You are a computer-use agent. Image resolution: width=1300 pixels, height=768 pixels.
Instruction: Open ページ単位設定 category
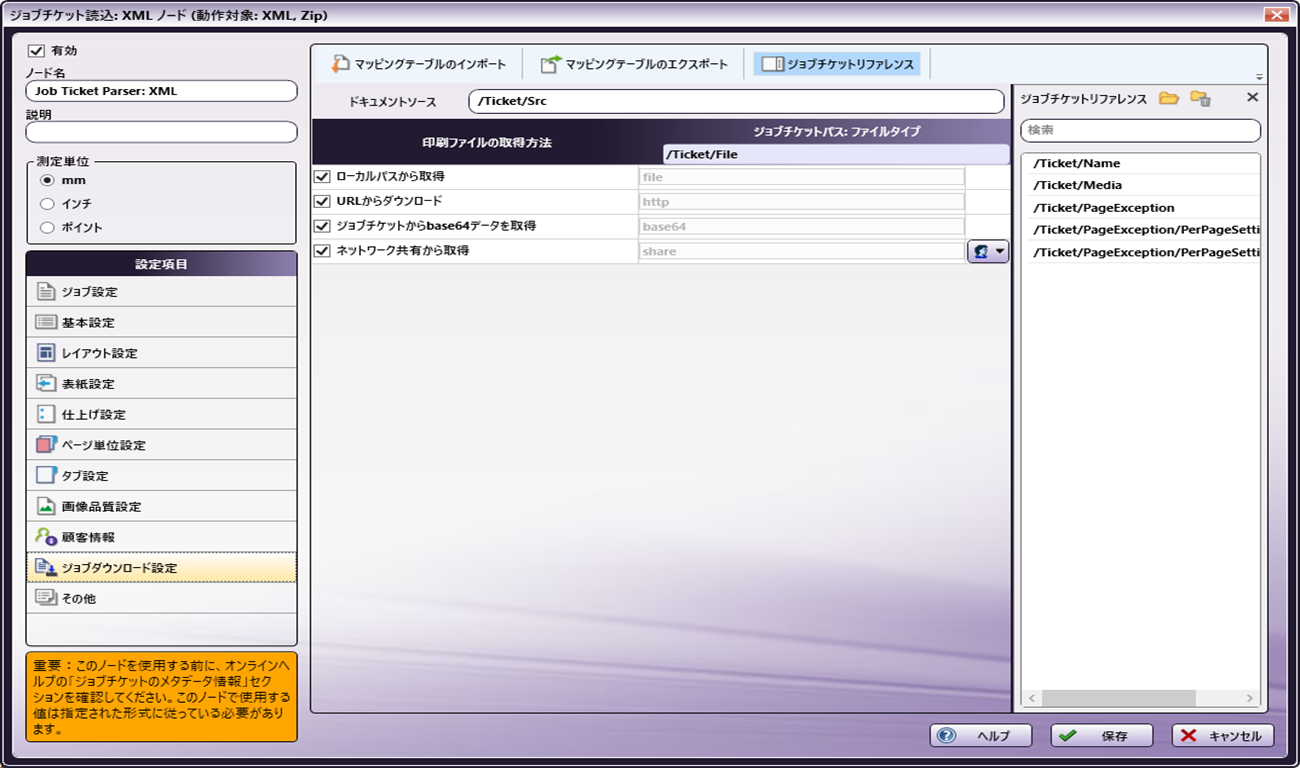pyautogui.click(x=162, y=445)
